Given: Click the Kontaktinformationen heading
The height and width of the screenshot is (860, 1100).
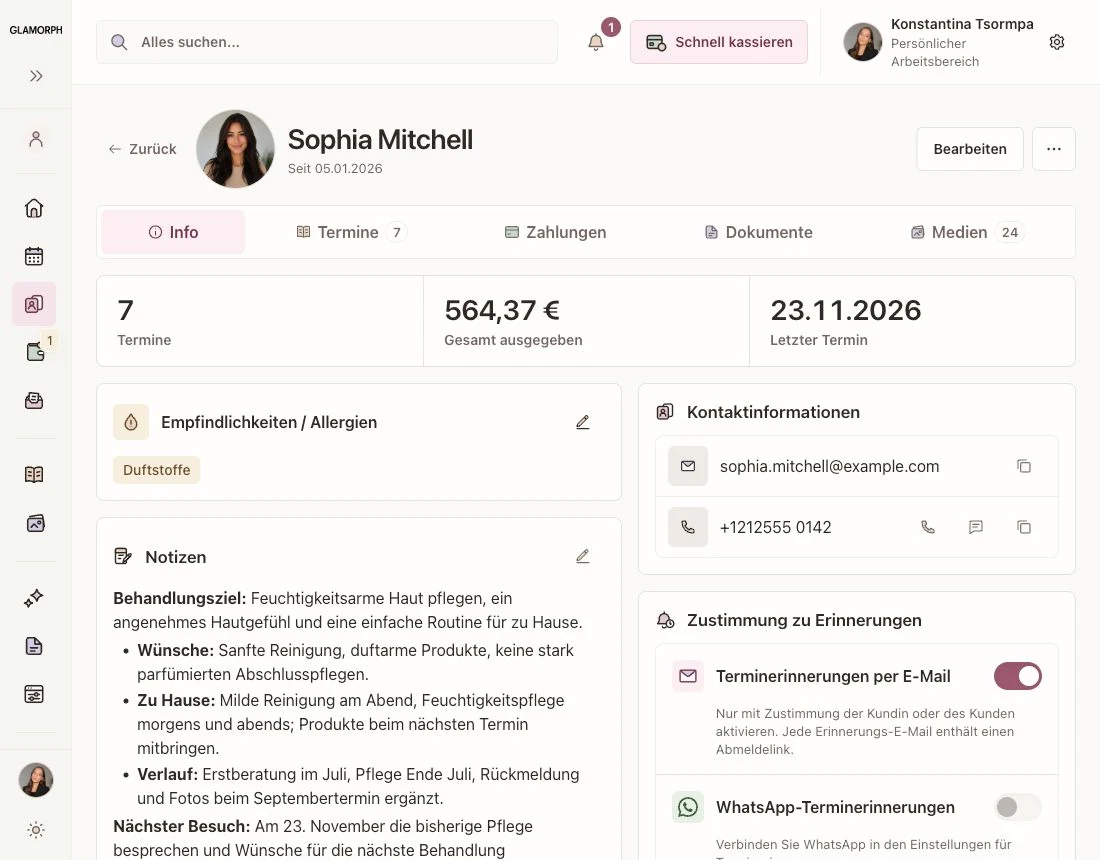Looking at the screenshot, I should coord(773,412).
